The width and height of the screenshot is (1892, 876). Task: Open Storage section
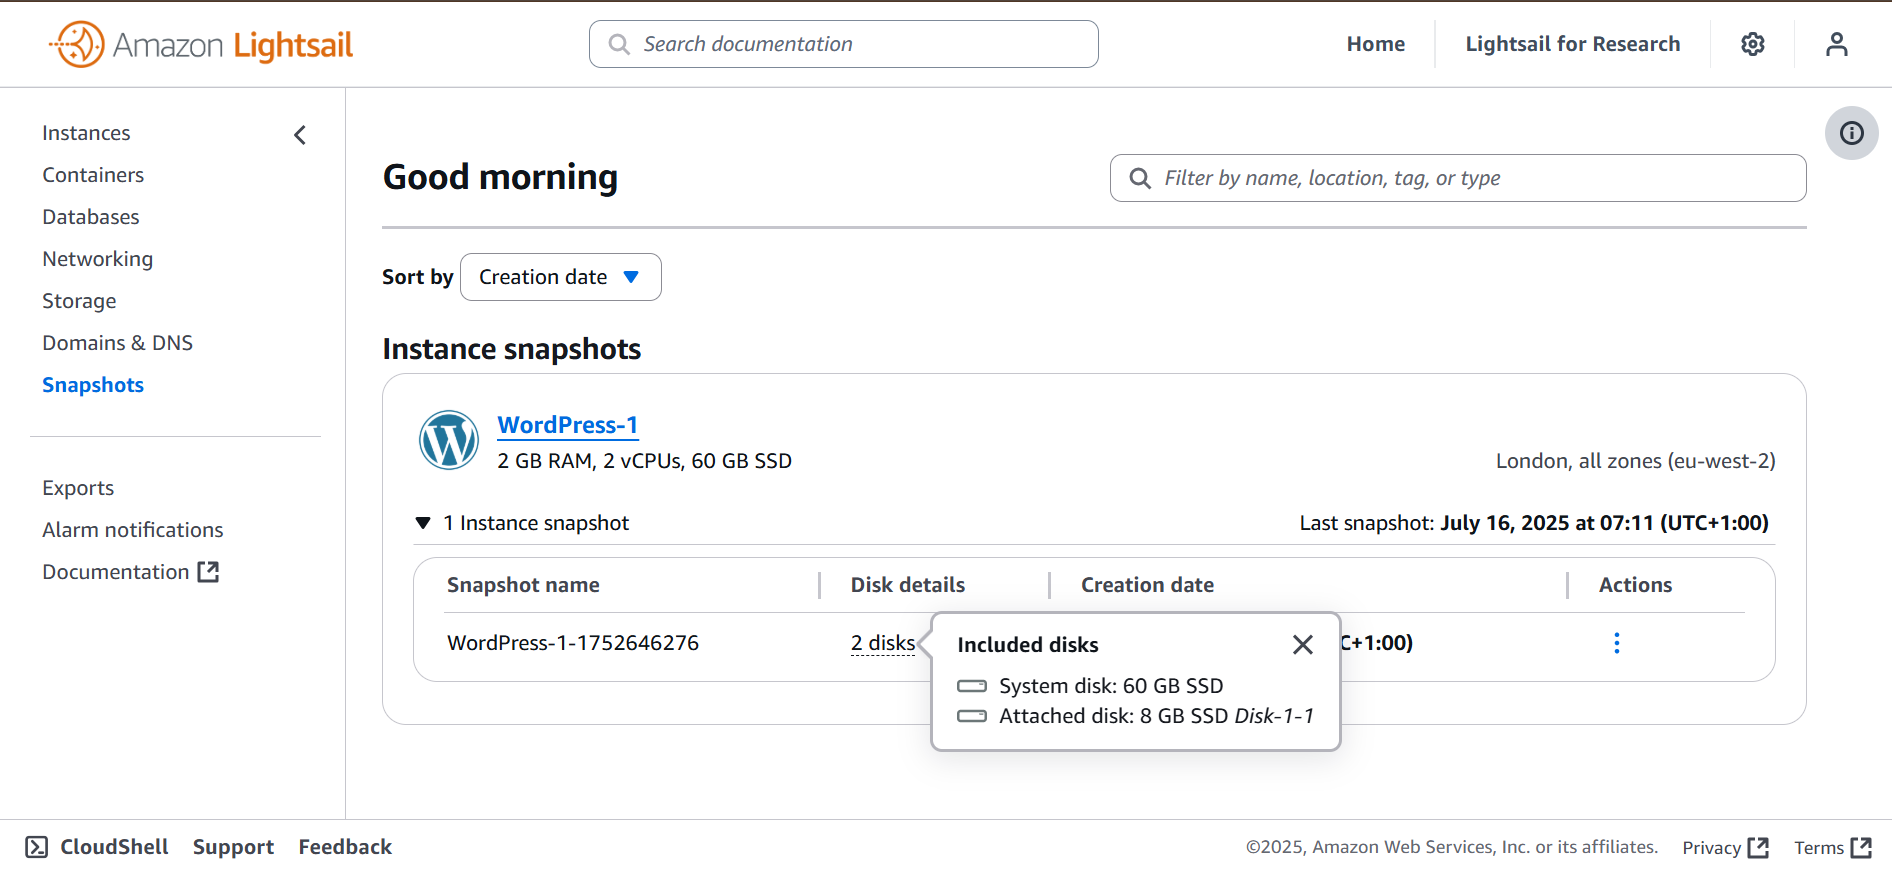click(79, 301)
